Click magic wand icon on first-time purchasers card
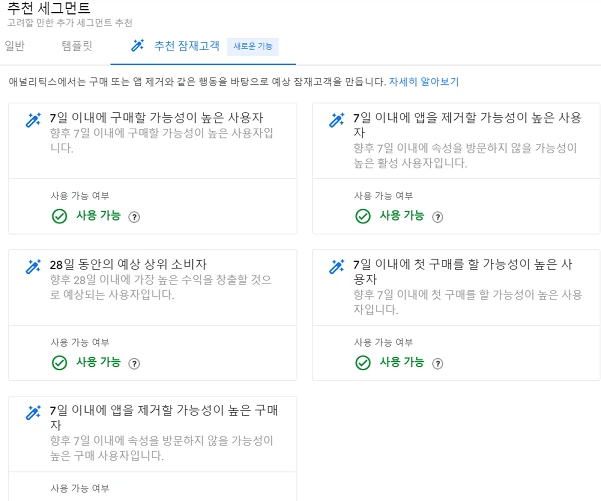The image size is (601, 501). (x=337, y=267)
